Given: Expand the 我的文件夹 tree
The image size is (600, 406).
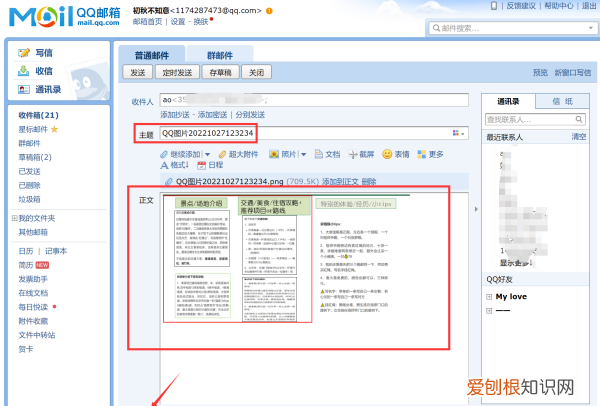Looking at the screenshot, I should pos(14,218).
